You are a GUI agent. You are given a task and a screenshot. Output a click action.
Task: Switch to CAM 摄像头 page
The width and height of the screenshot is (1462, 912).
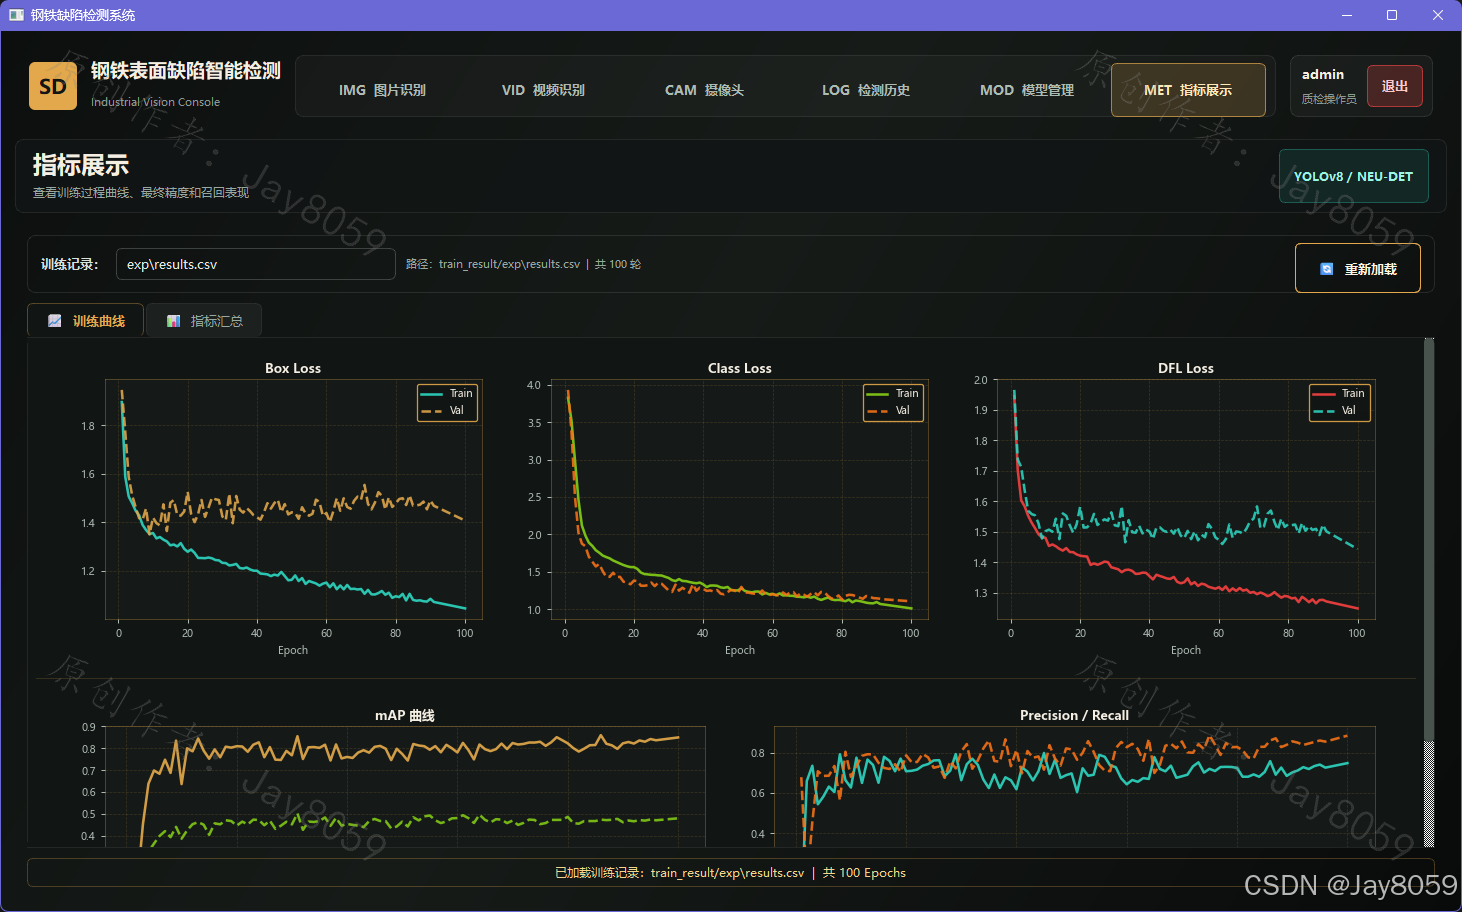(704, 90)
